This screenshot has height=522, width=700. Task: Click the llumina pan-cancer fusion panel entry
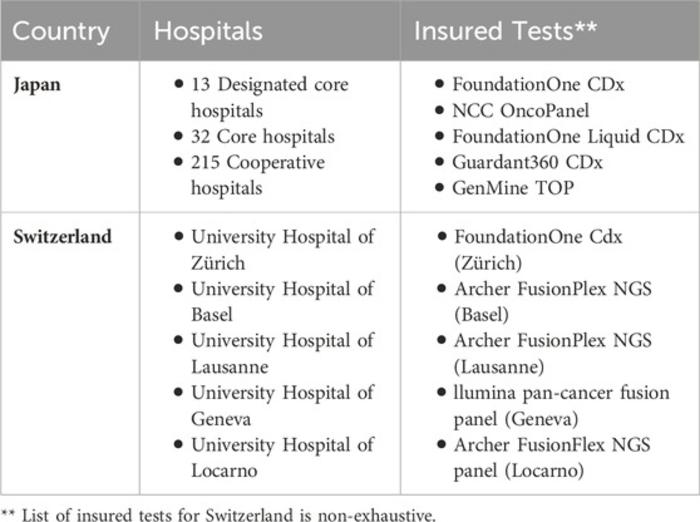tap(562, 406)
